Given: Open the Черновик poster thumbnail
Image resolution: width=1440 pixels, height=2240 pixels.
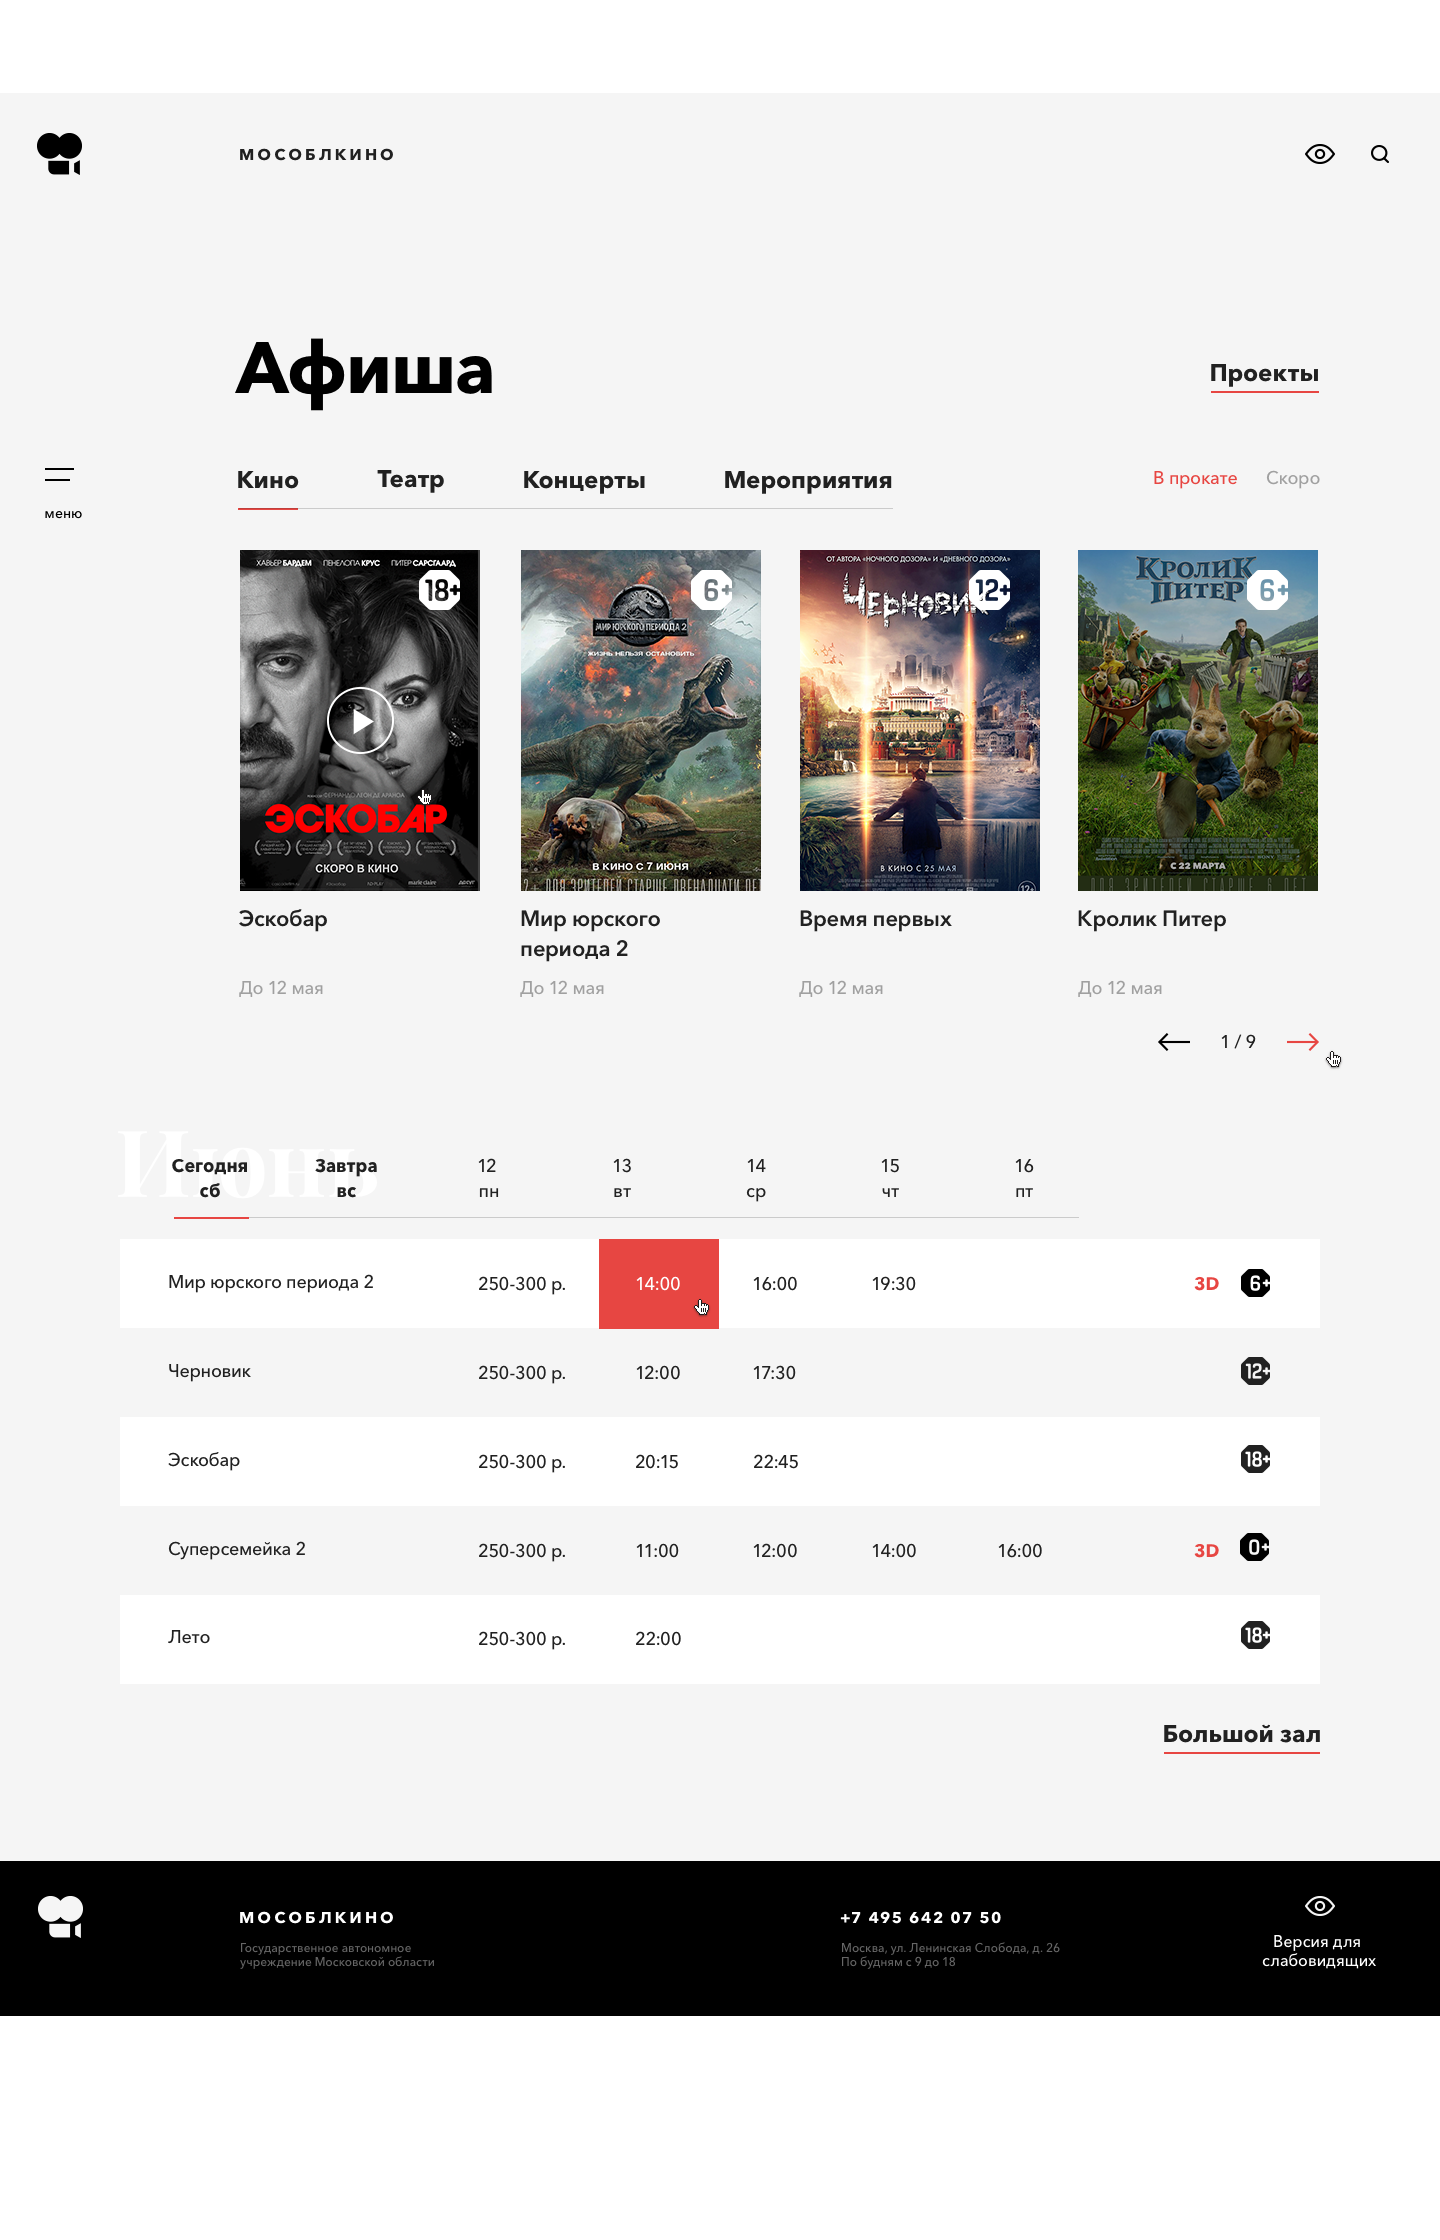Looking at the screenshot, I should click(x=920, y=720).
